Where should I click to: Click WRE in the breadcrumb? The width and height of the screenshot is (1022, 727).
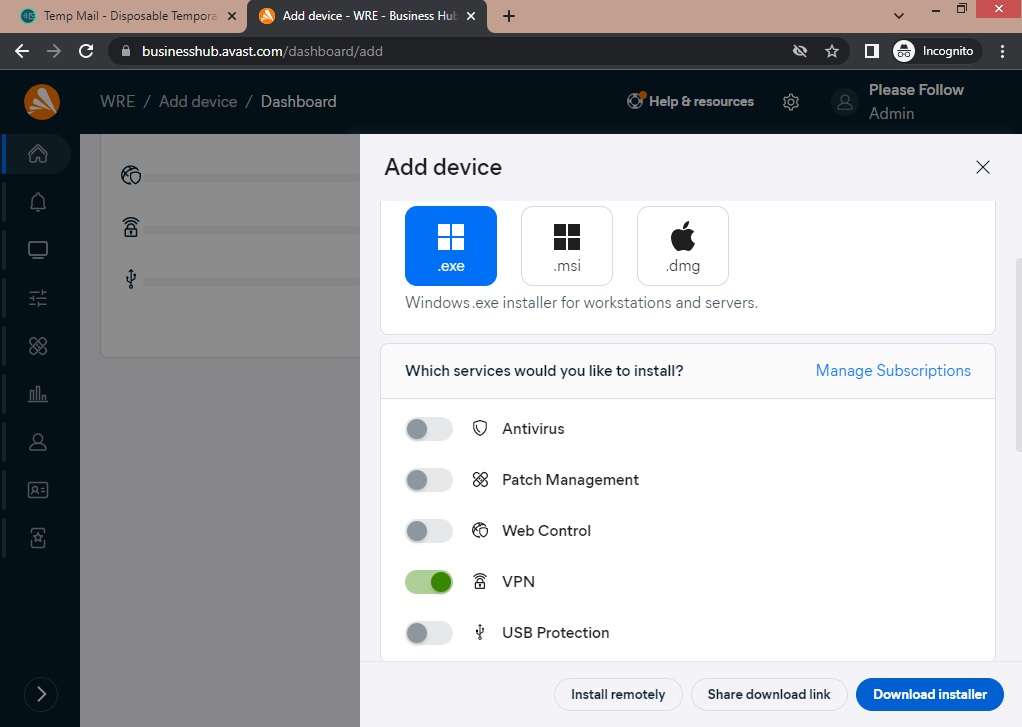pos(118,102)
